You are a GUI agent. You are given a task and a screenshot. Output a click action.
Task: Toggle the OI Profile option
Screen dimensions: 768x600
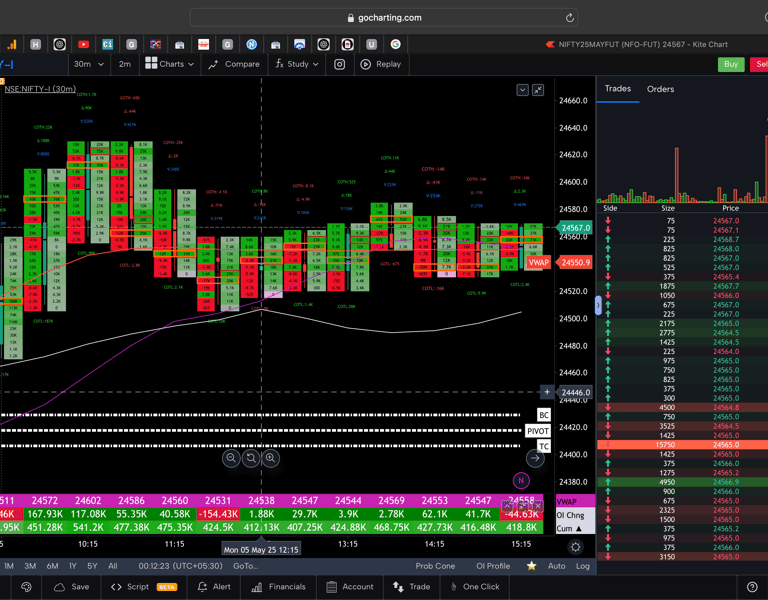(x=493, y=566)
